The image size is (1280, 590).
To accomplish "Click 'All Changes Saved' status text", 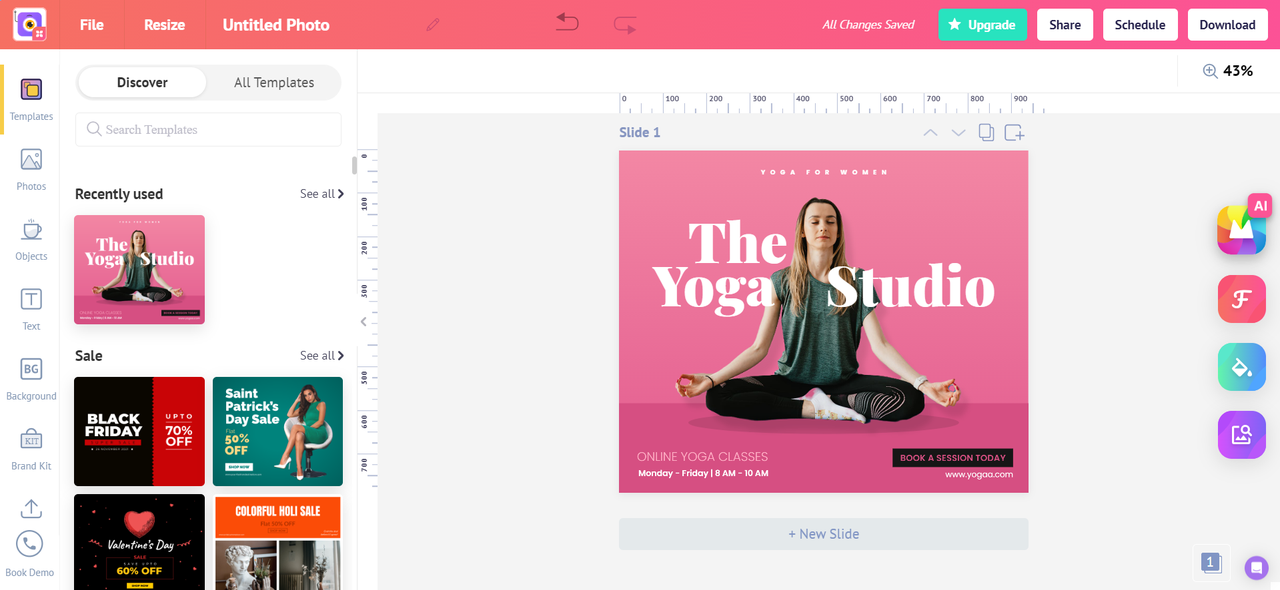I will pyautogui.click(x=868, y=24).
